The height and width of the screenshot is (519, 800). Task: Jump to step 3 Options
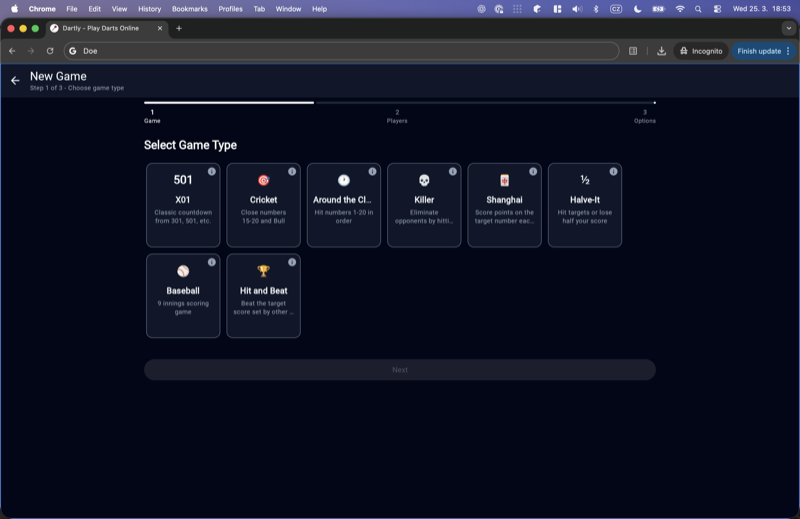644,116
